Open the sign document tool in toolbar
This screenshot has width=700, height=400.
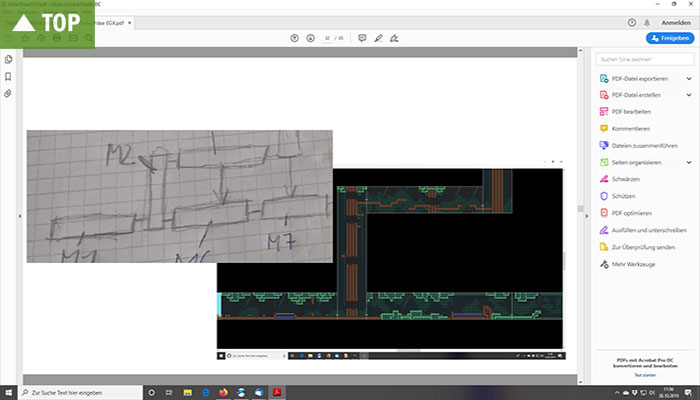[394, 38]
